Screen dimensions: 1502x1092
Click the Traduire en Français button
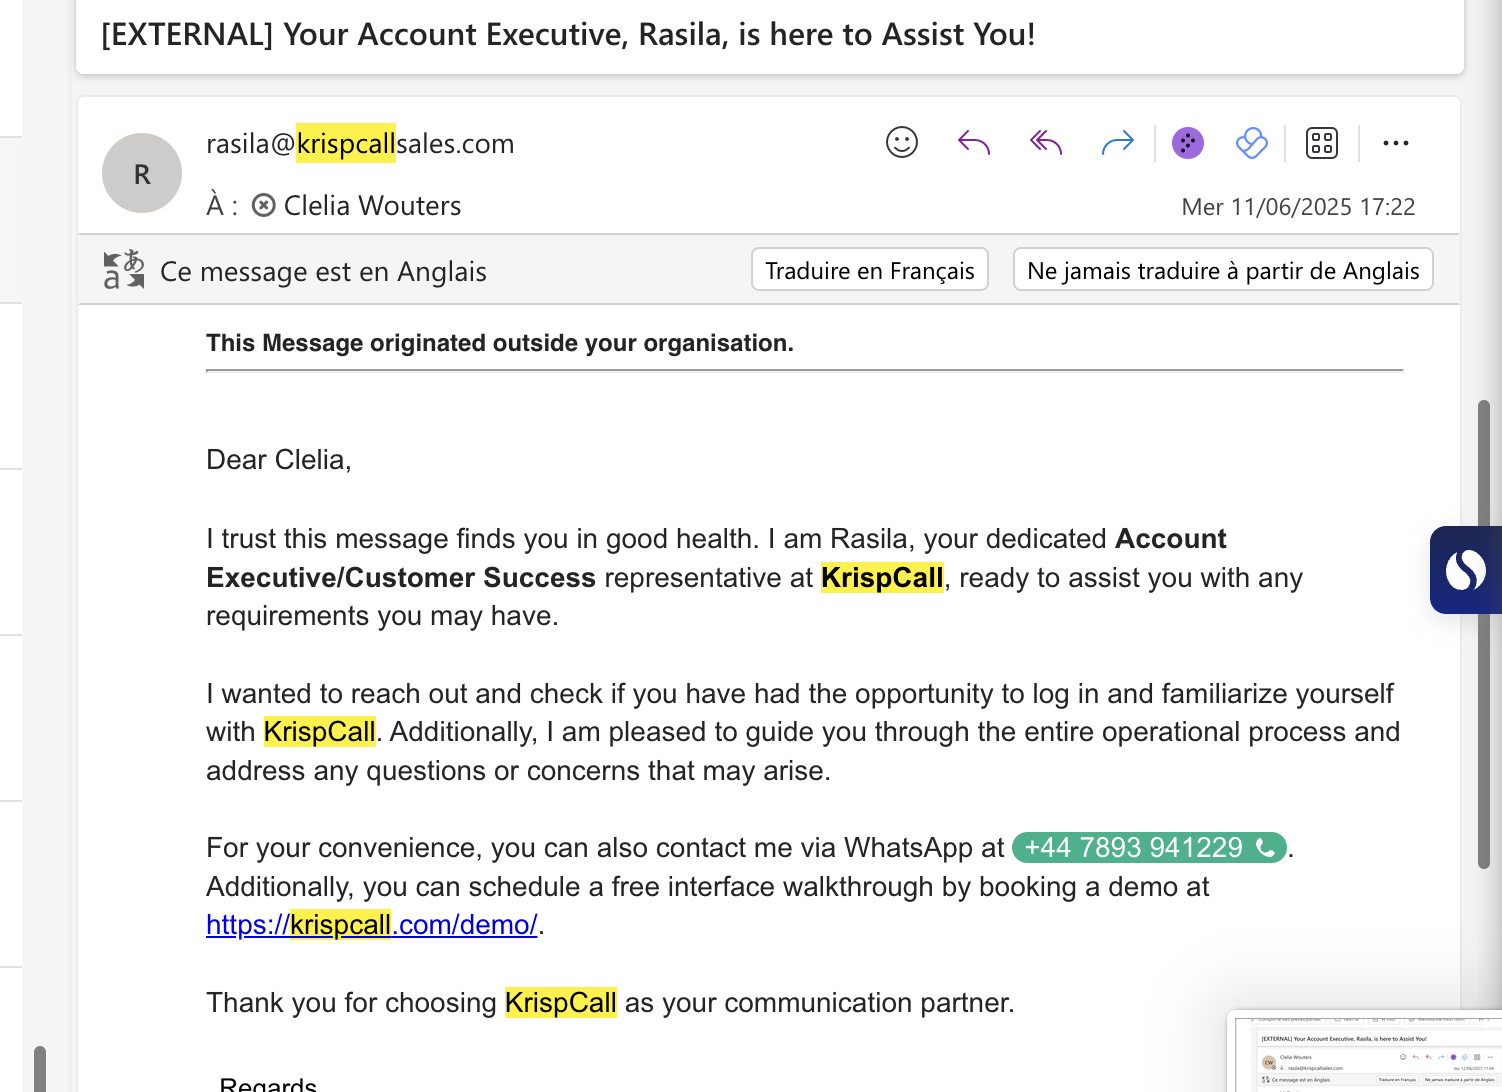click(870, 270)
